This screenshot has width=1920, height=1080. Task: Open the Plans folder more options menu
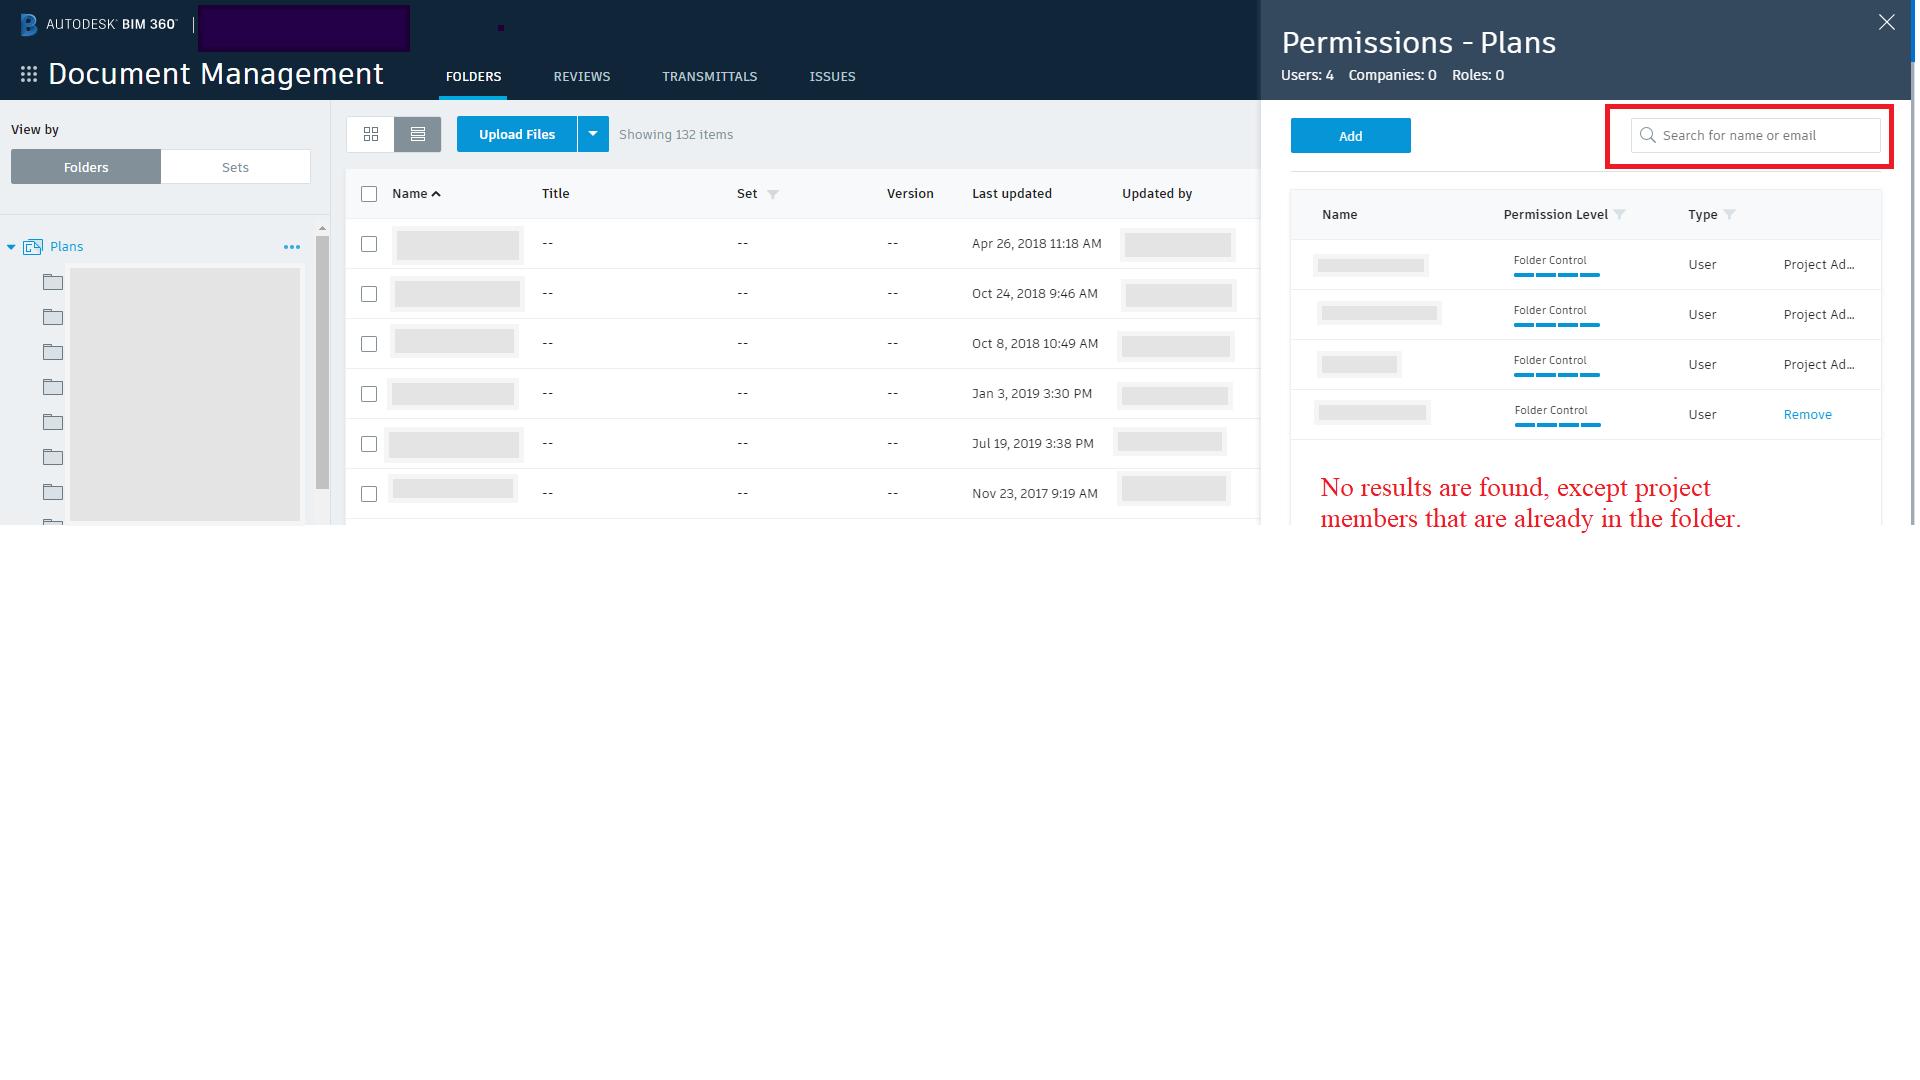(x=292, y=247)
